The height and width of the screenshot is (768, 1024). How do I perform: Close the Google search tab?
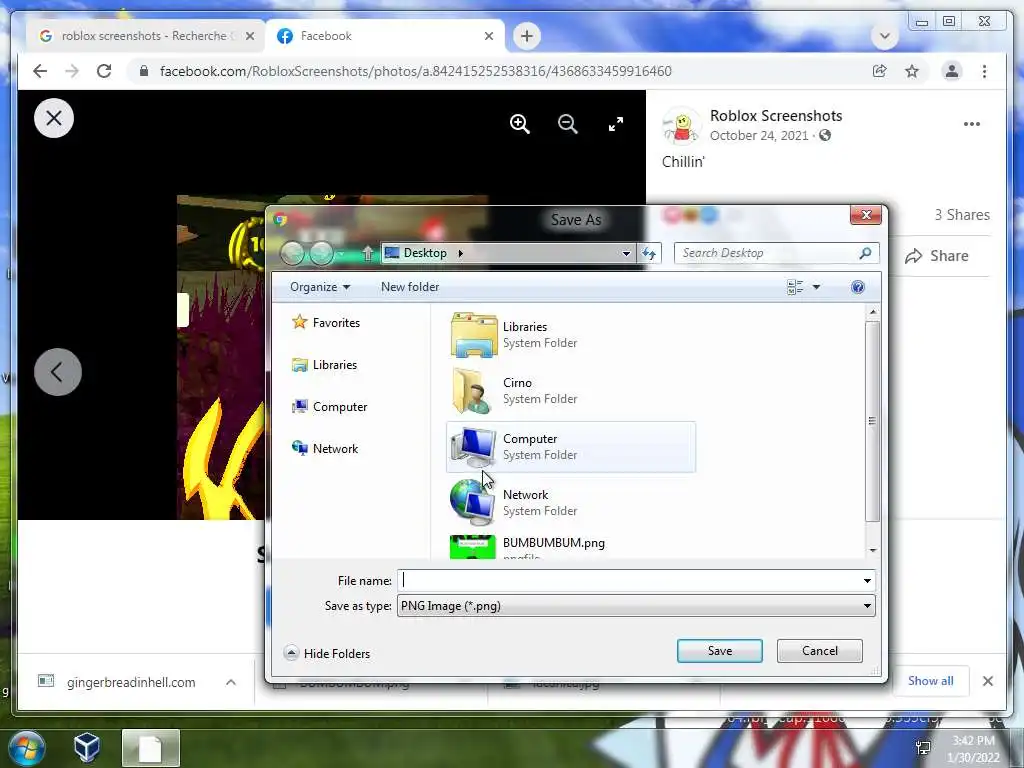(249, 36)
